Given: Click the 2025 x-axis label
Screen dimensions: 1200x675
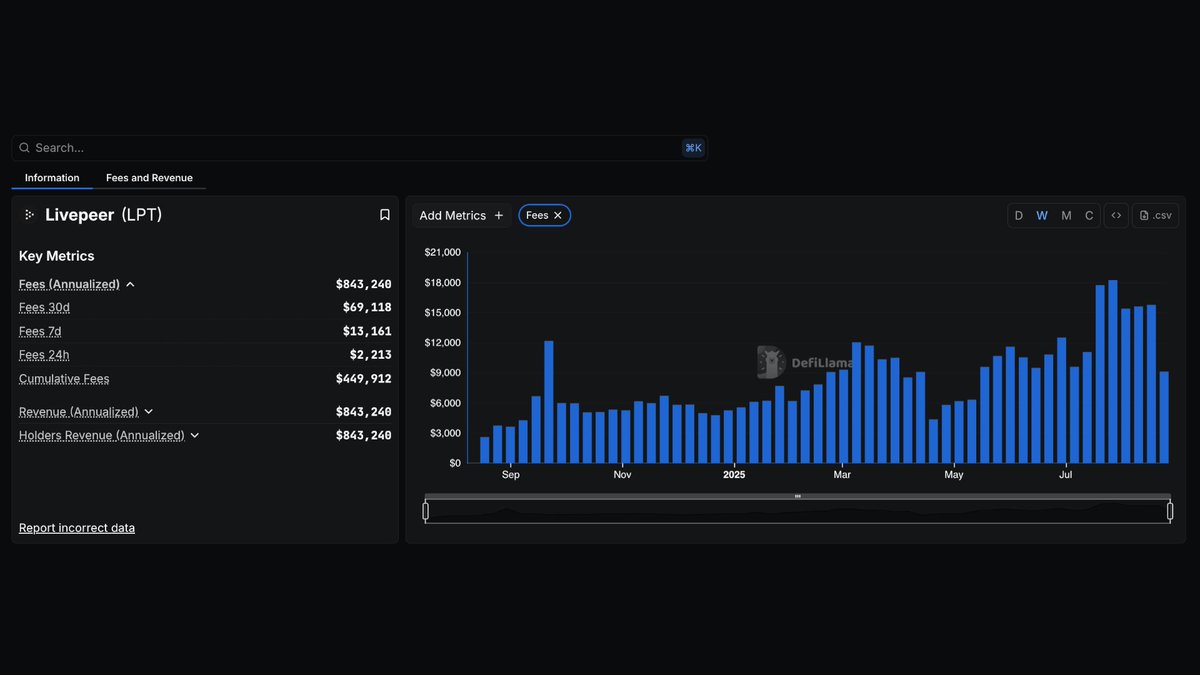Looking at the screenshot, I should click(x=734, y=475).
